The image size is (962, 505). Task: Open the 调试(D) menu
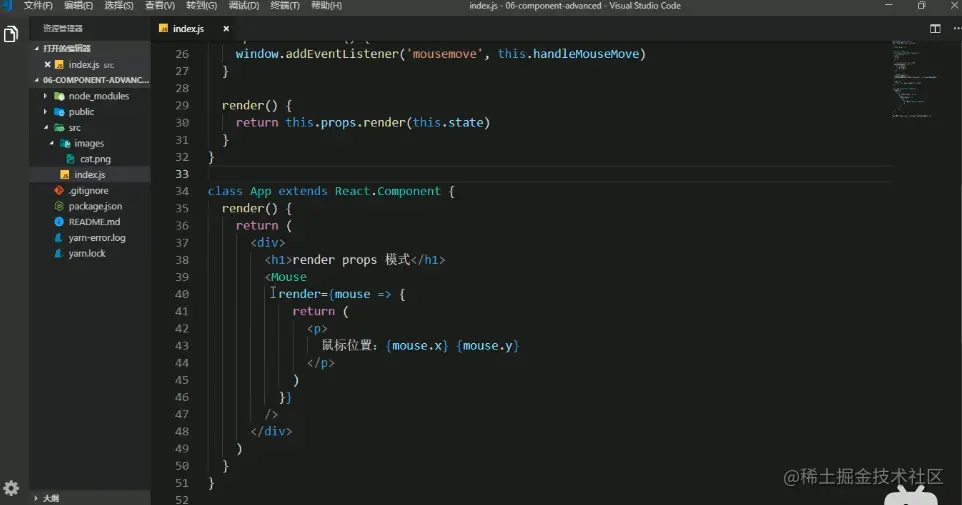pyautogui.click(x=244, y=6)
